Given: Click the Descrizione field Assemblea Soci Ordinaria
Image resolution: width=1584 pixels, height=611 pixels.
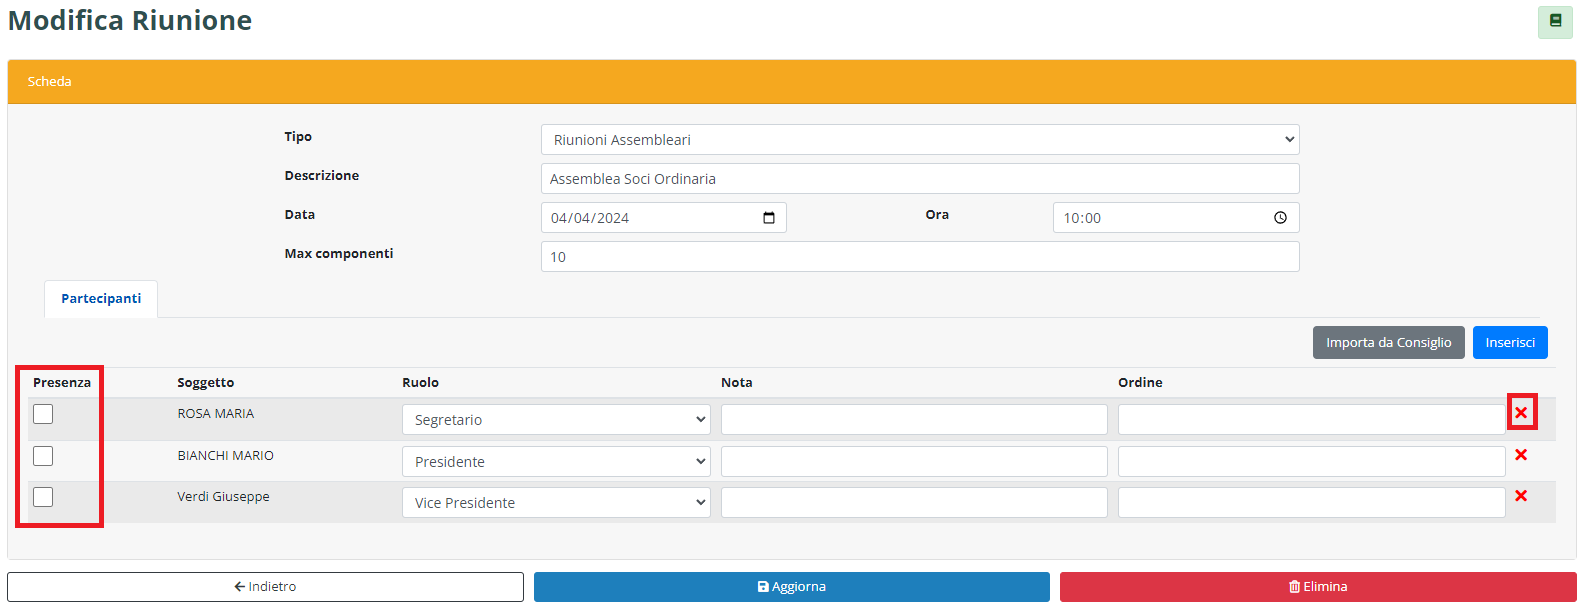Looking at the screenshot, I should point(919,179).
